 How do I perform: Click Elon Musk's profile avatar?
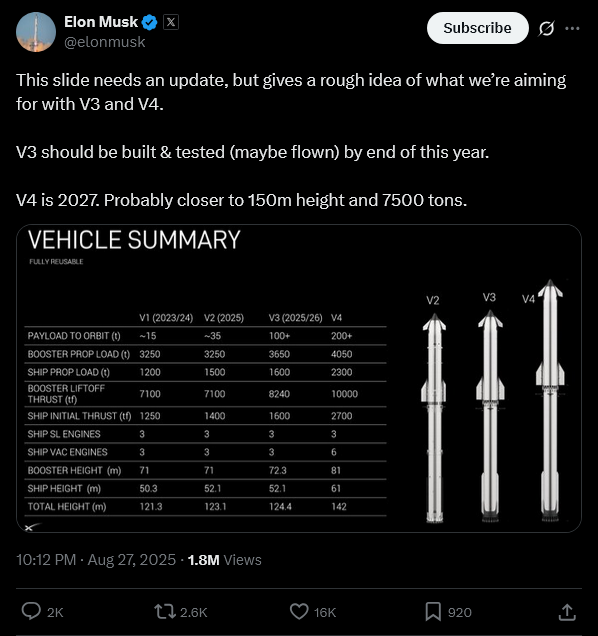click(36, 32)
